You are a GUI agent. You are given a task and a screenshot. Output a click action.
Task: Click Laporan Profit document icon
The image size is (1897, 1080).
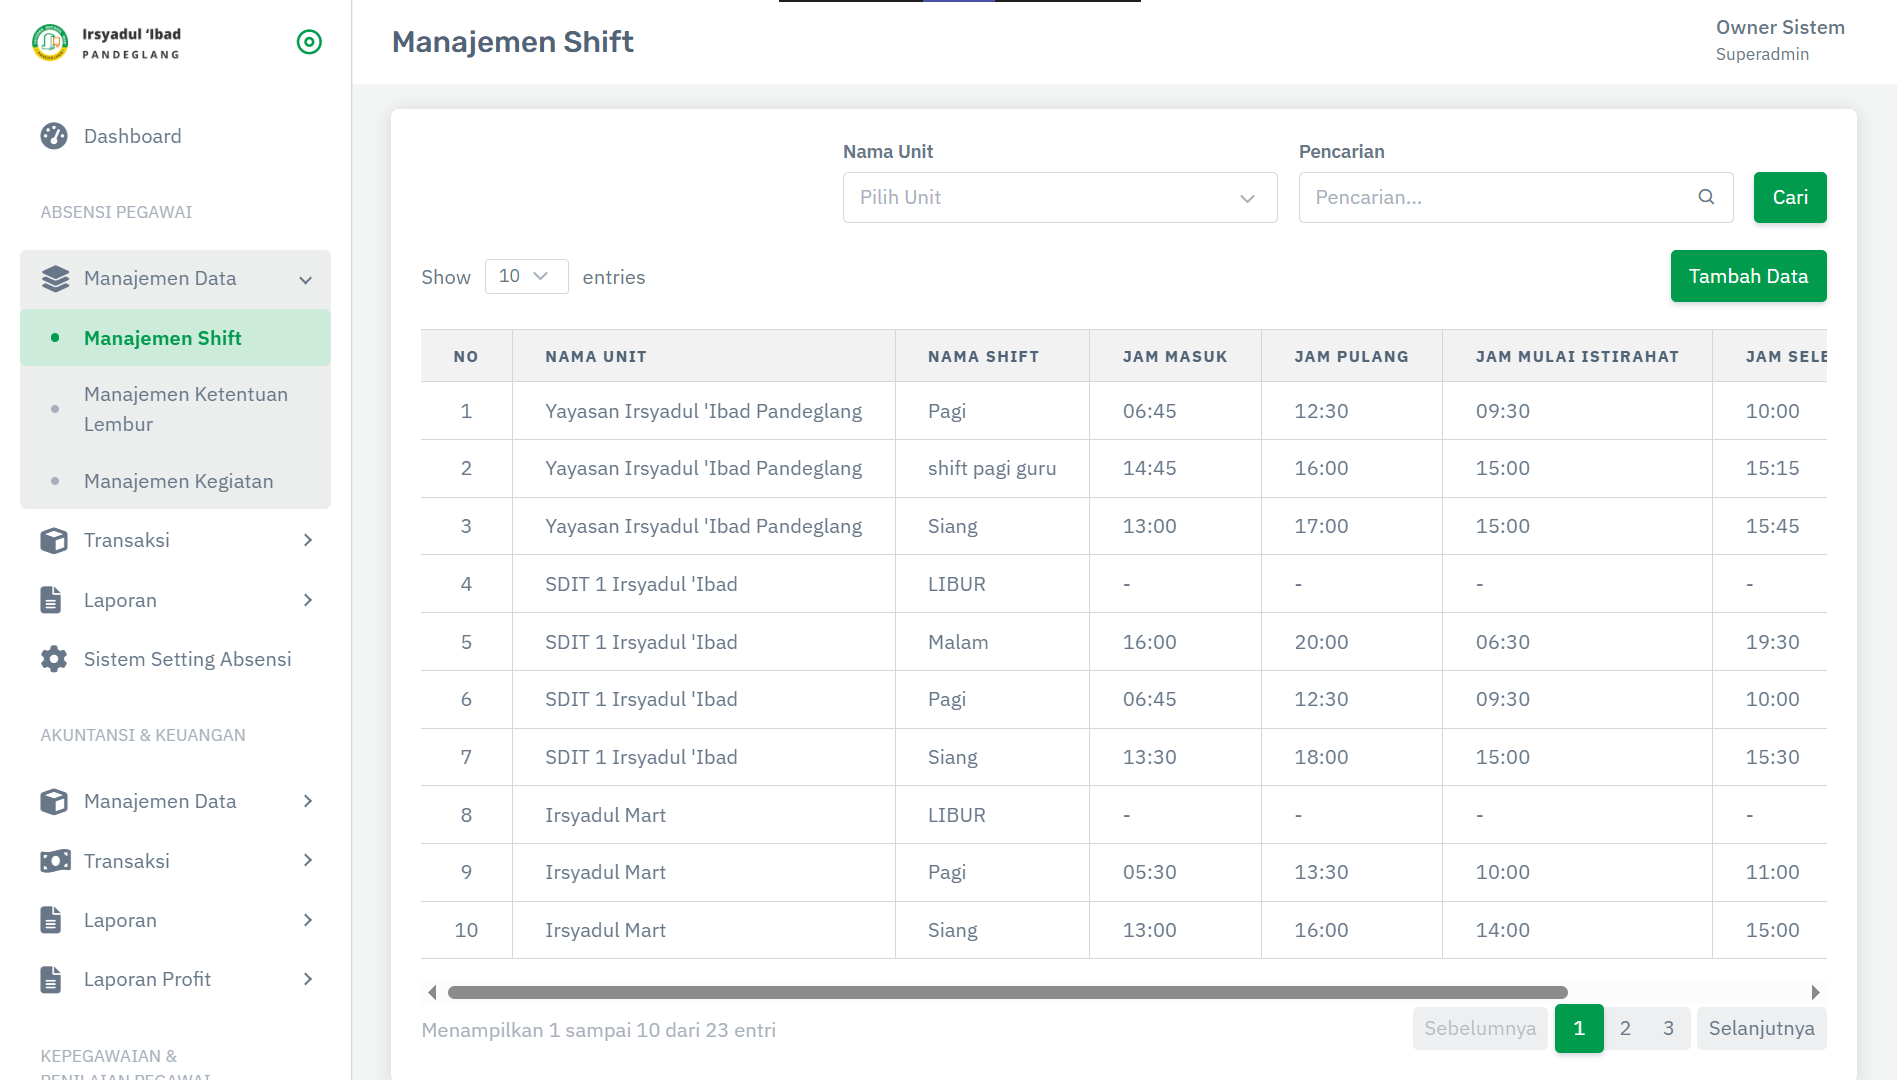tap(51, 979)
